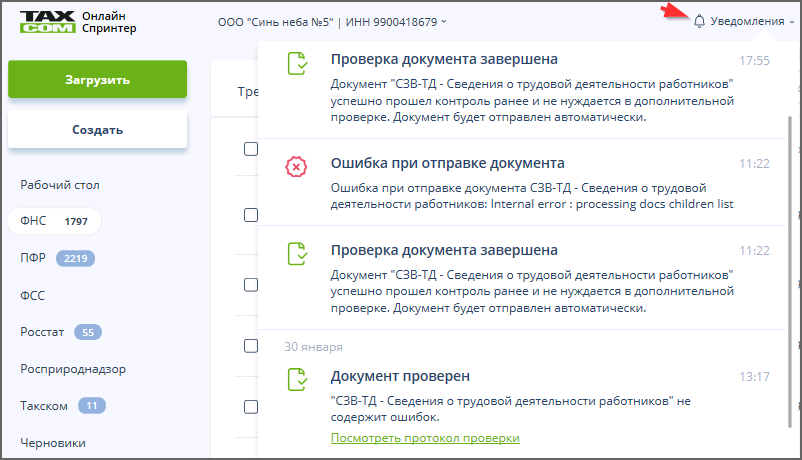Click the green document icon under the error notification

tap(296, 254)
